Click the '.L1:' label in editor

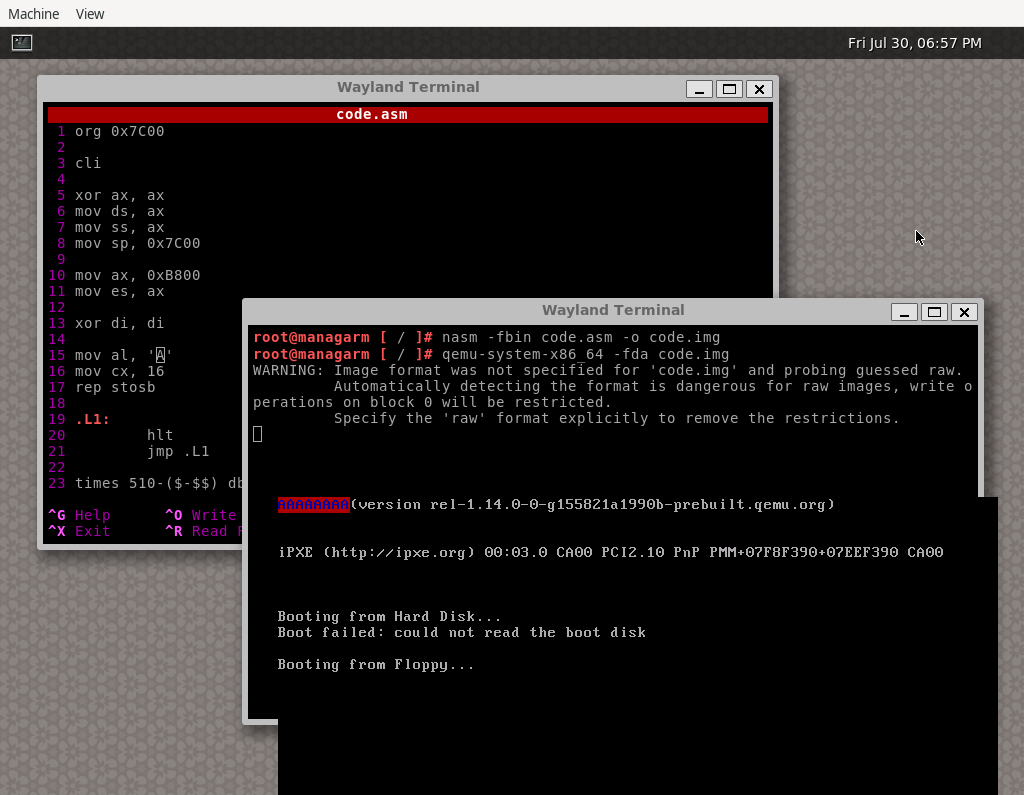(x=92, y=419)
